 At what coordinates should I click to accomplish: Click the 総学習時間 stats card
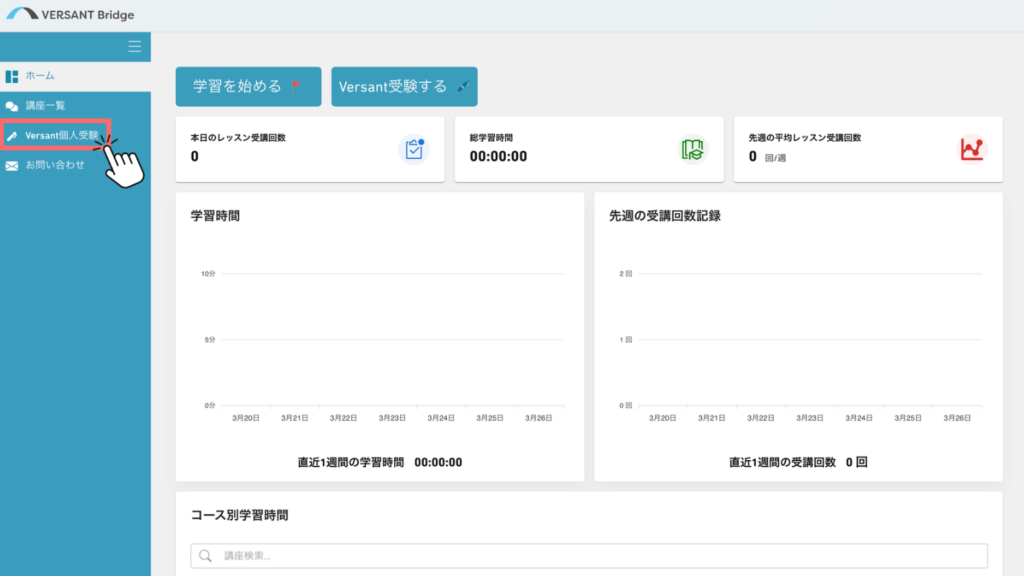pos(589,149)
